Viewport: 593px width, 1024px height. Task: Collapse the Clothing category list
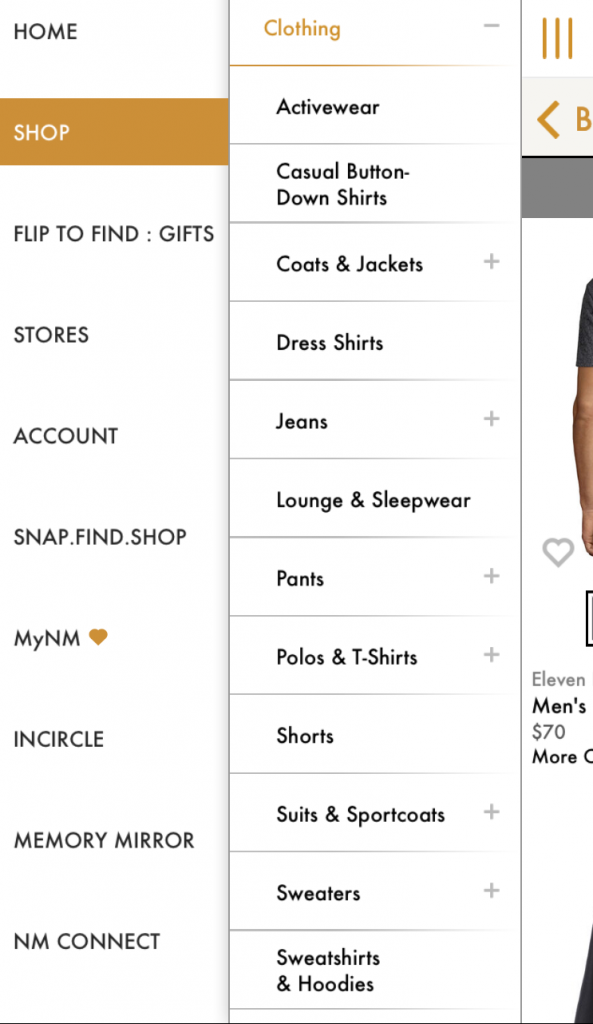tap(492, 26)
